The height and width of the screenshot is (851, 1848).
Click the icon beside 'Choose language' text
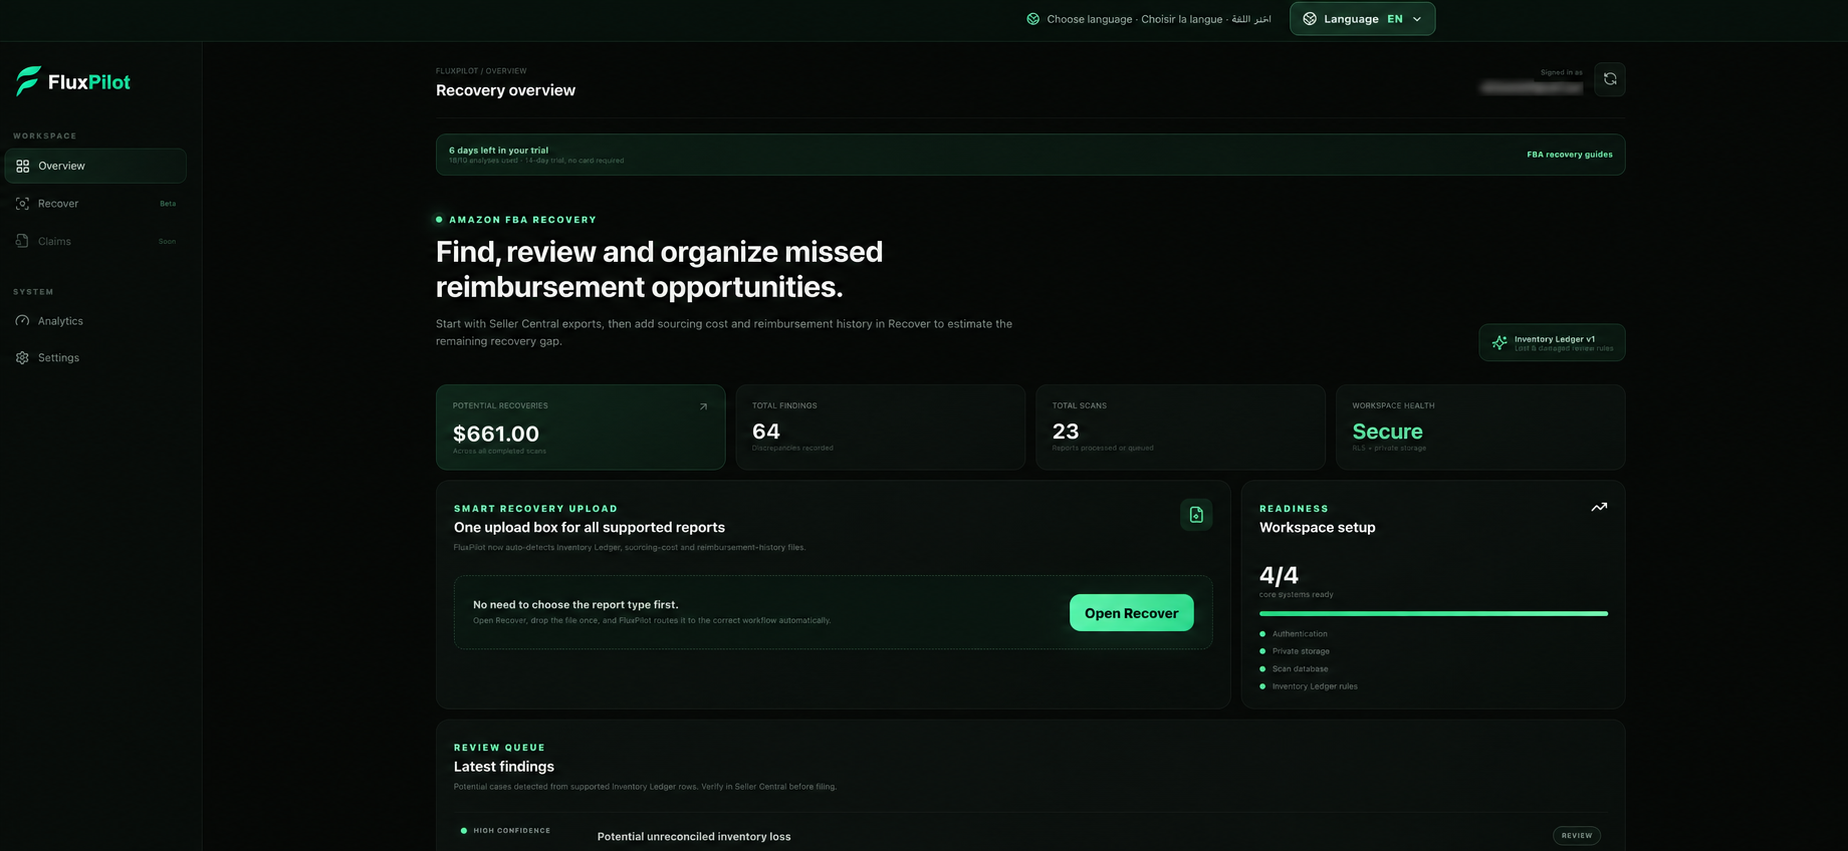click(x=1033, y=19)
